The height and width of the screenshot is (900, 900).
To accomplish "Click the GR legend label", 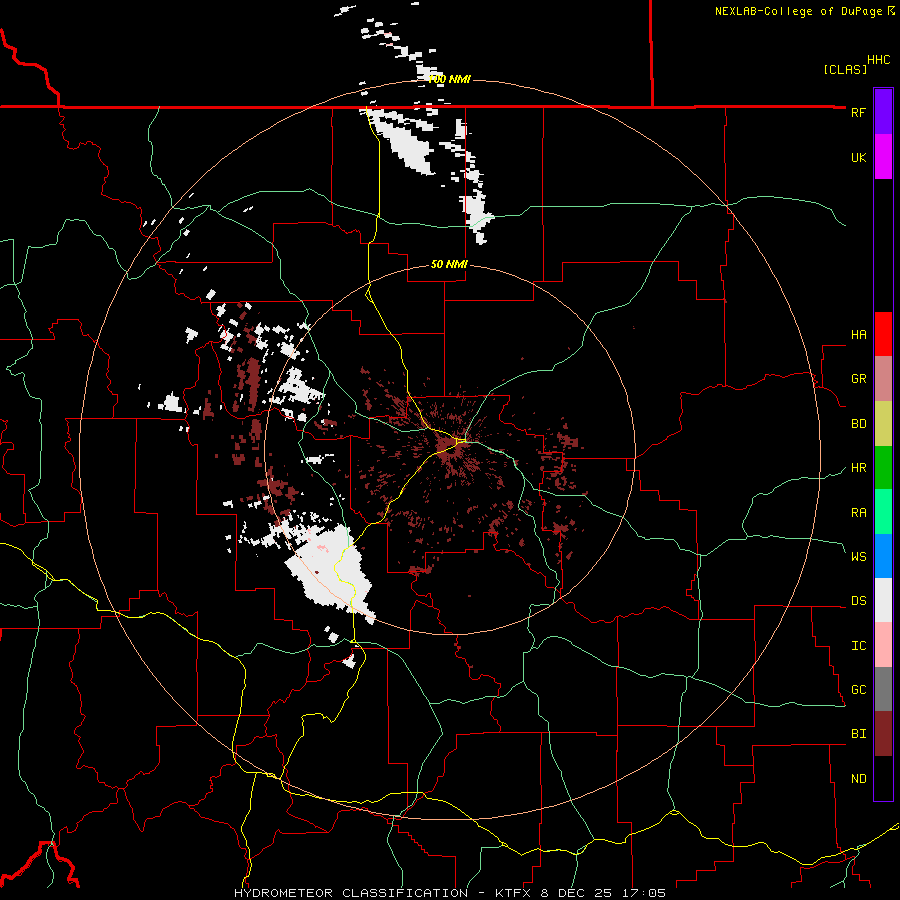I will coord(858,379).
